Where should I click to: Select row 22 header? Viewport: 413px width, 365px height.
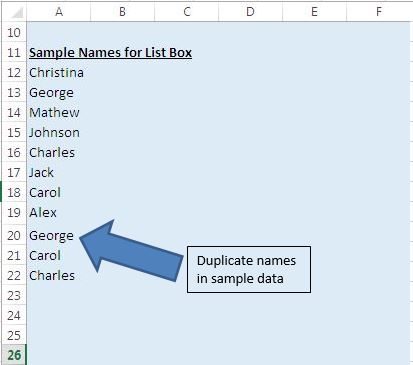point(14,275)
